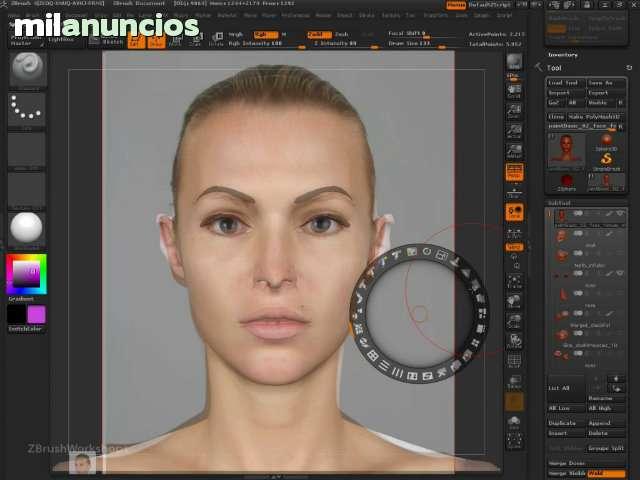Click paintbrush icon on first subtool
This screenshot has width=640, height=480.
[609, 213]
